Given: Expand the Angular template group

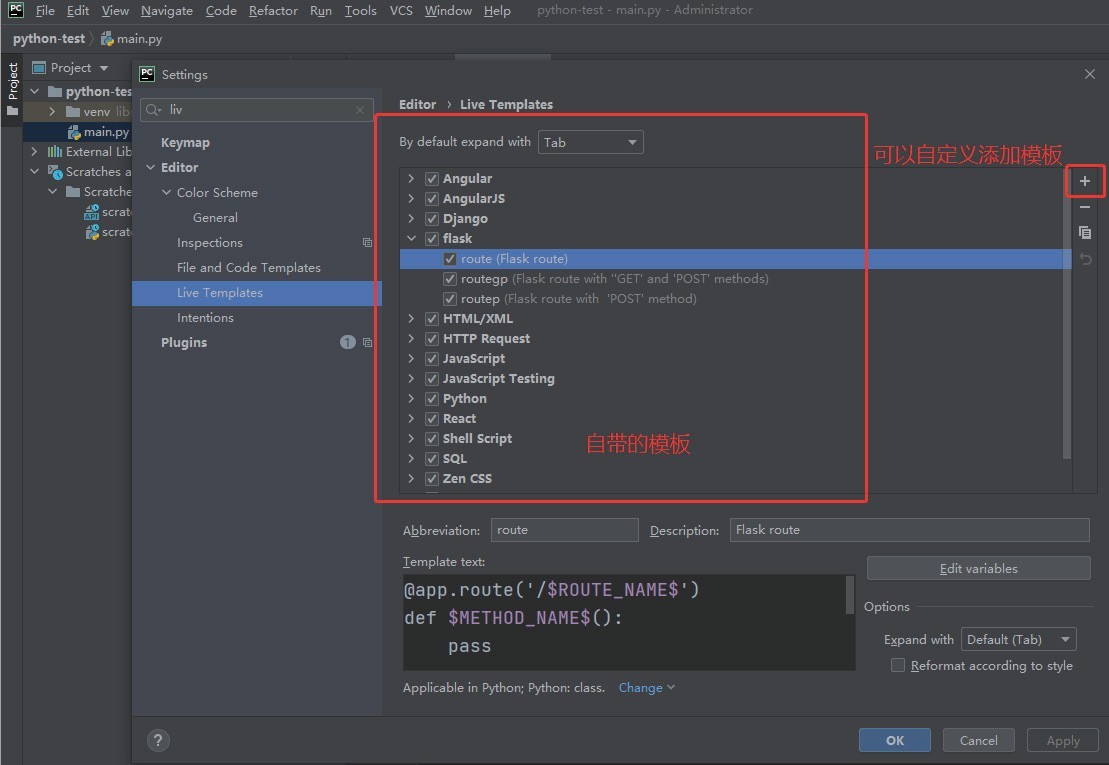Looking at the screenshot, I should point(411,179).
